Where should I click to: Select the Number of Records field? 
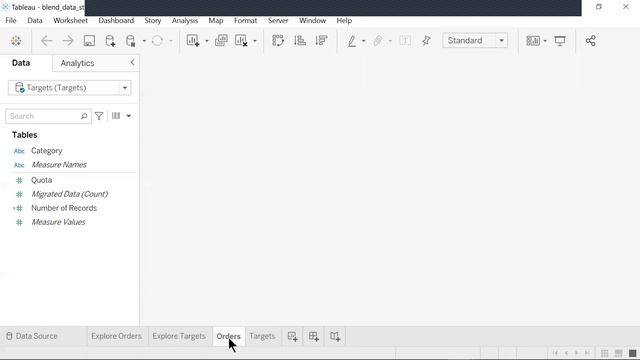click(x=64, y=208)
